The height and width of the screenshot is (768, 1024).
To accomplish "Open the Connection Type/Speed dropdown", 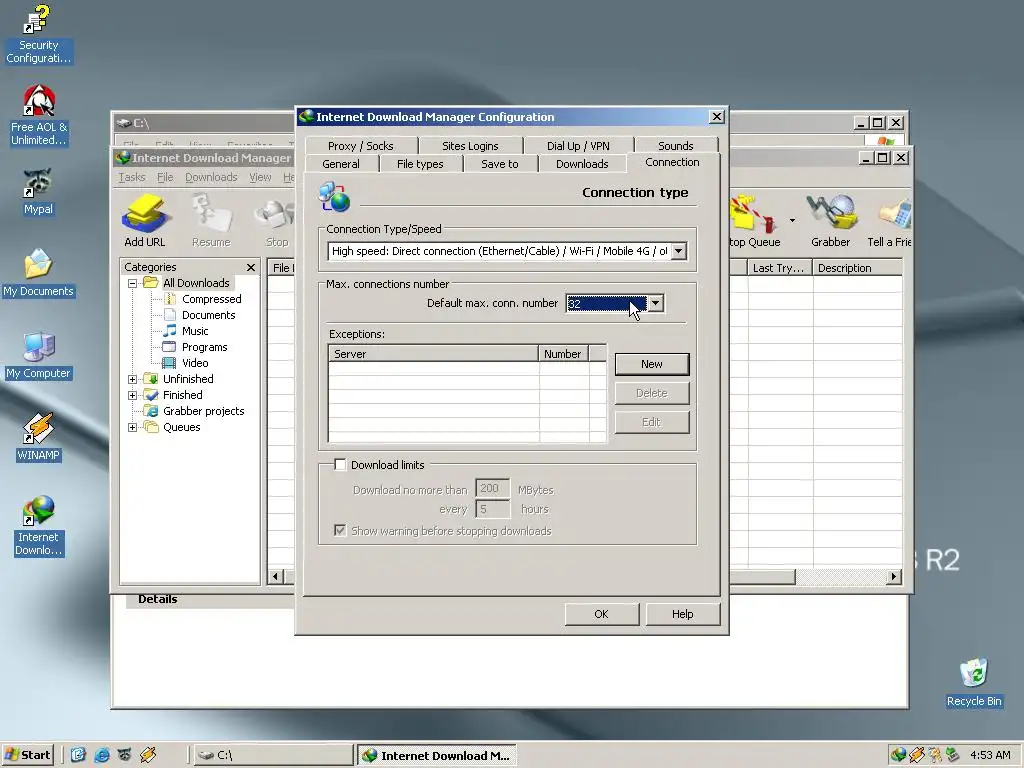I will pos(679,251).
